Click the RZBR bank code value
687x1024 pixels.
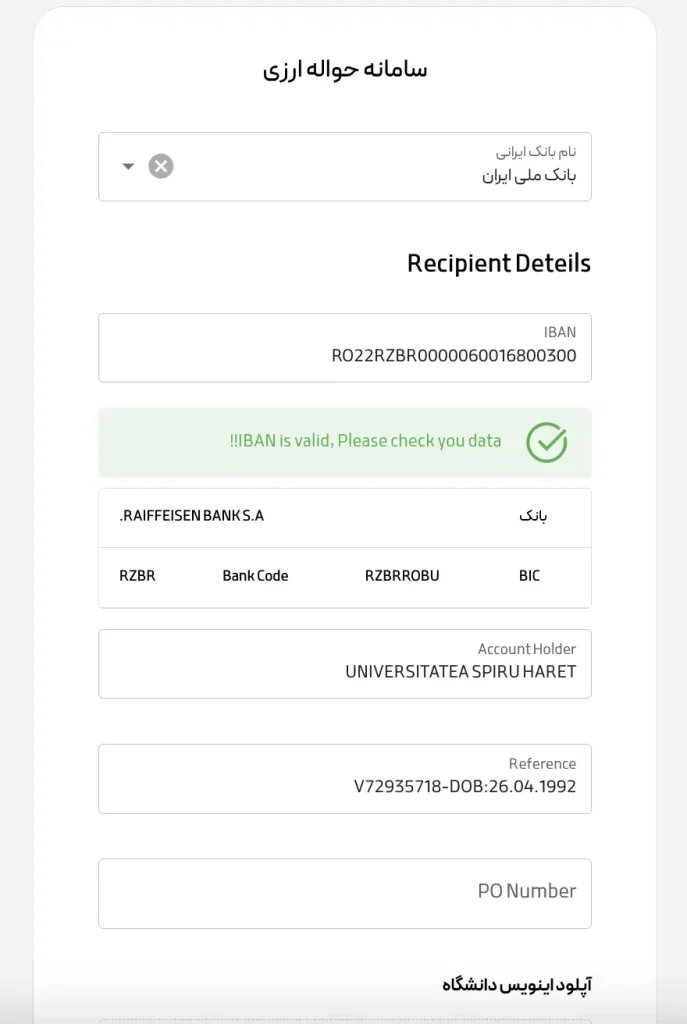137,576
